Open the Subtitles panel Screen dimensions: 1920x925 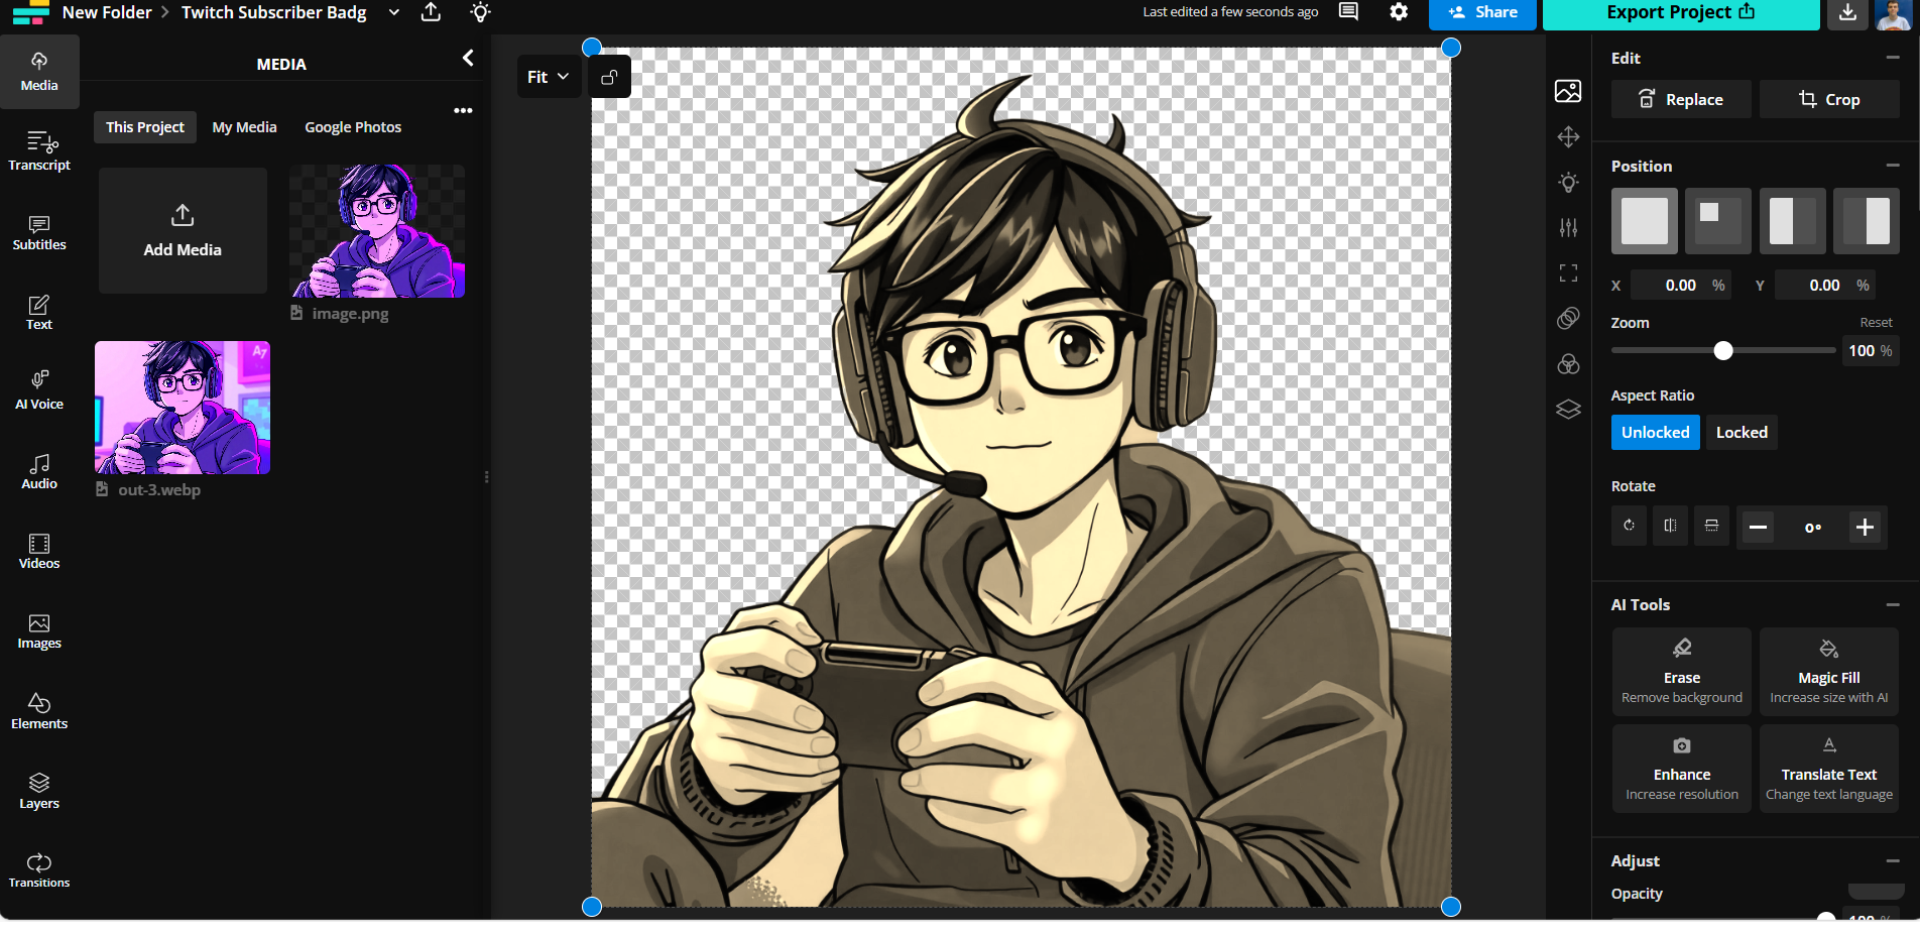[x=39, y=232]
